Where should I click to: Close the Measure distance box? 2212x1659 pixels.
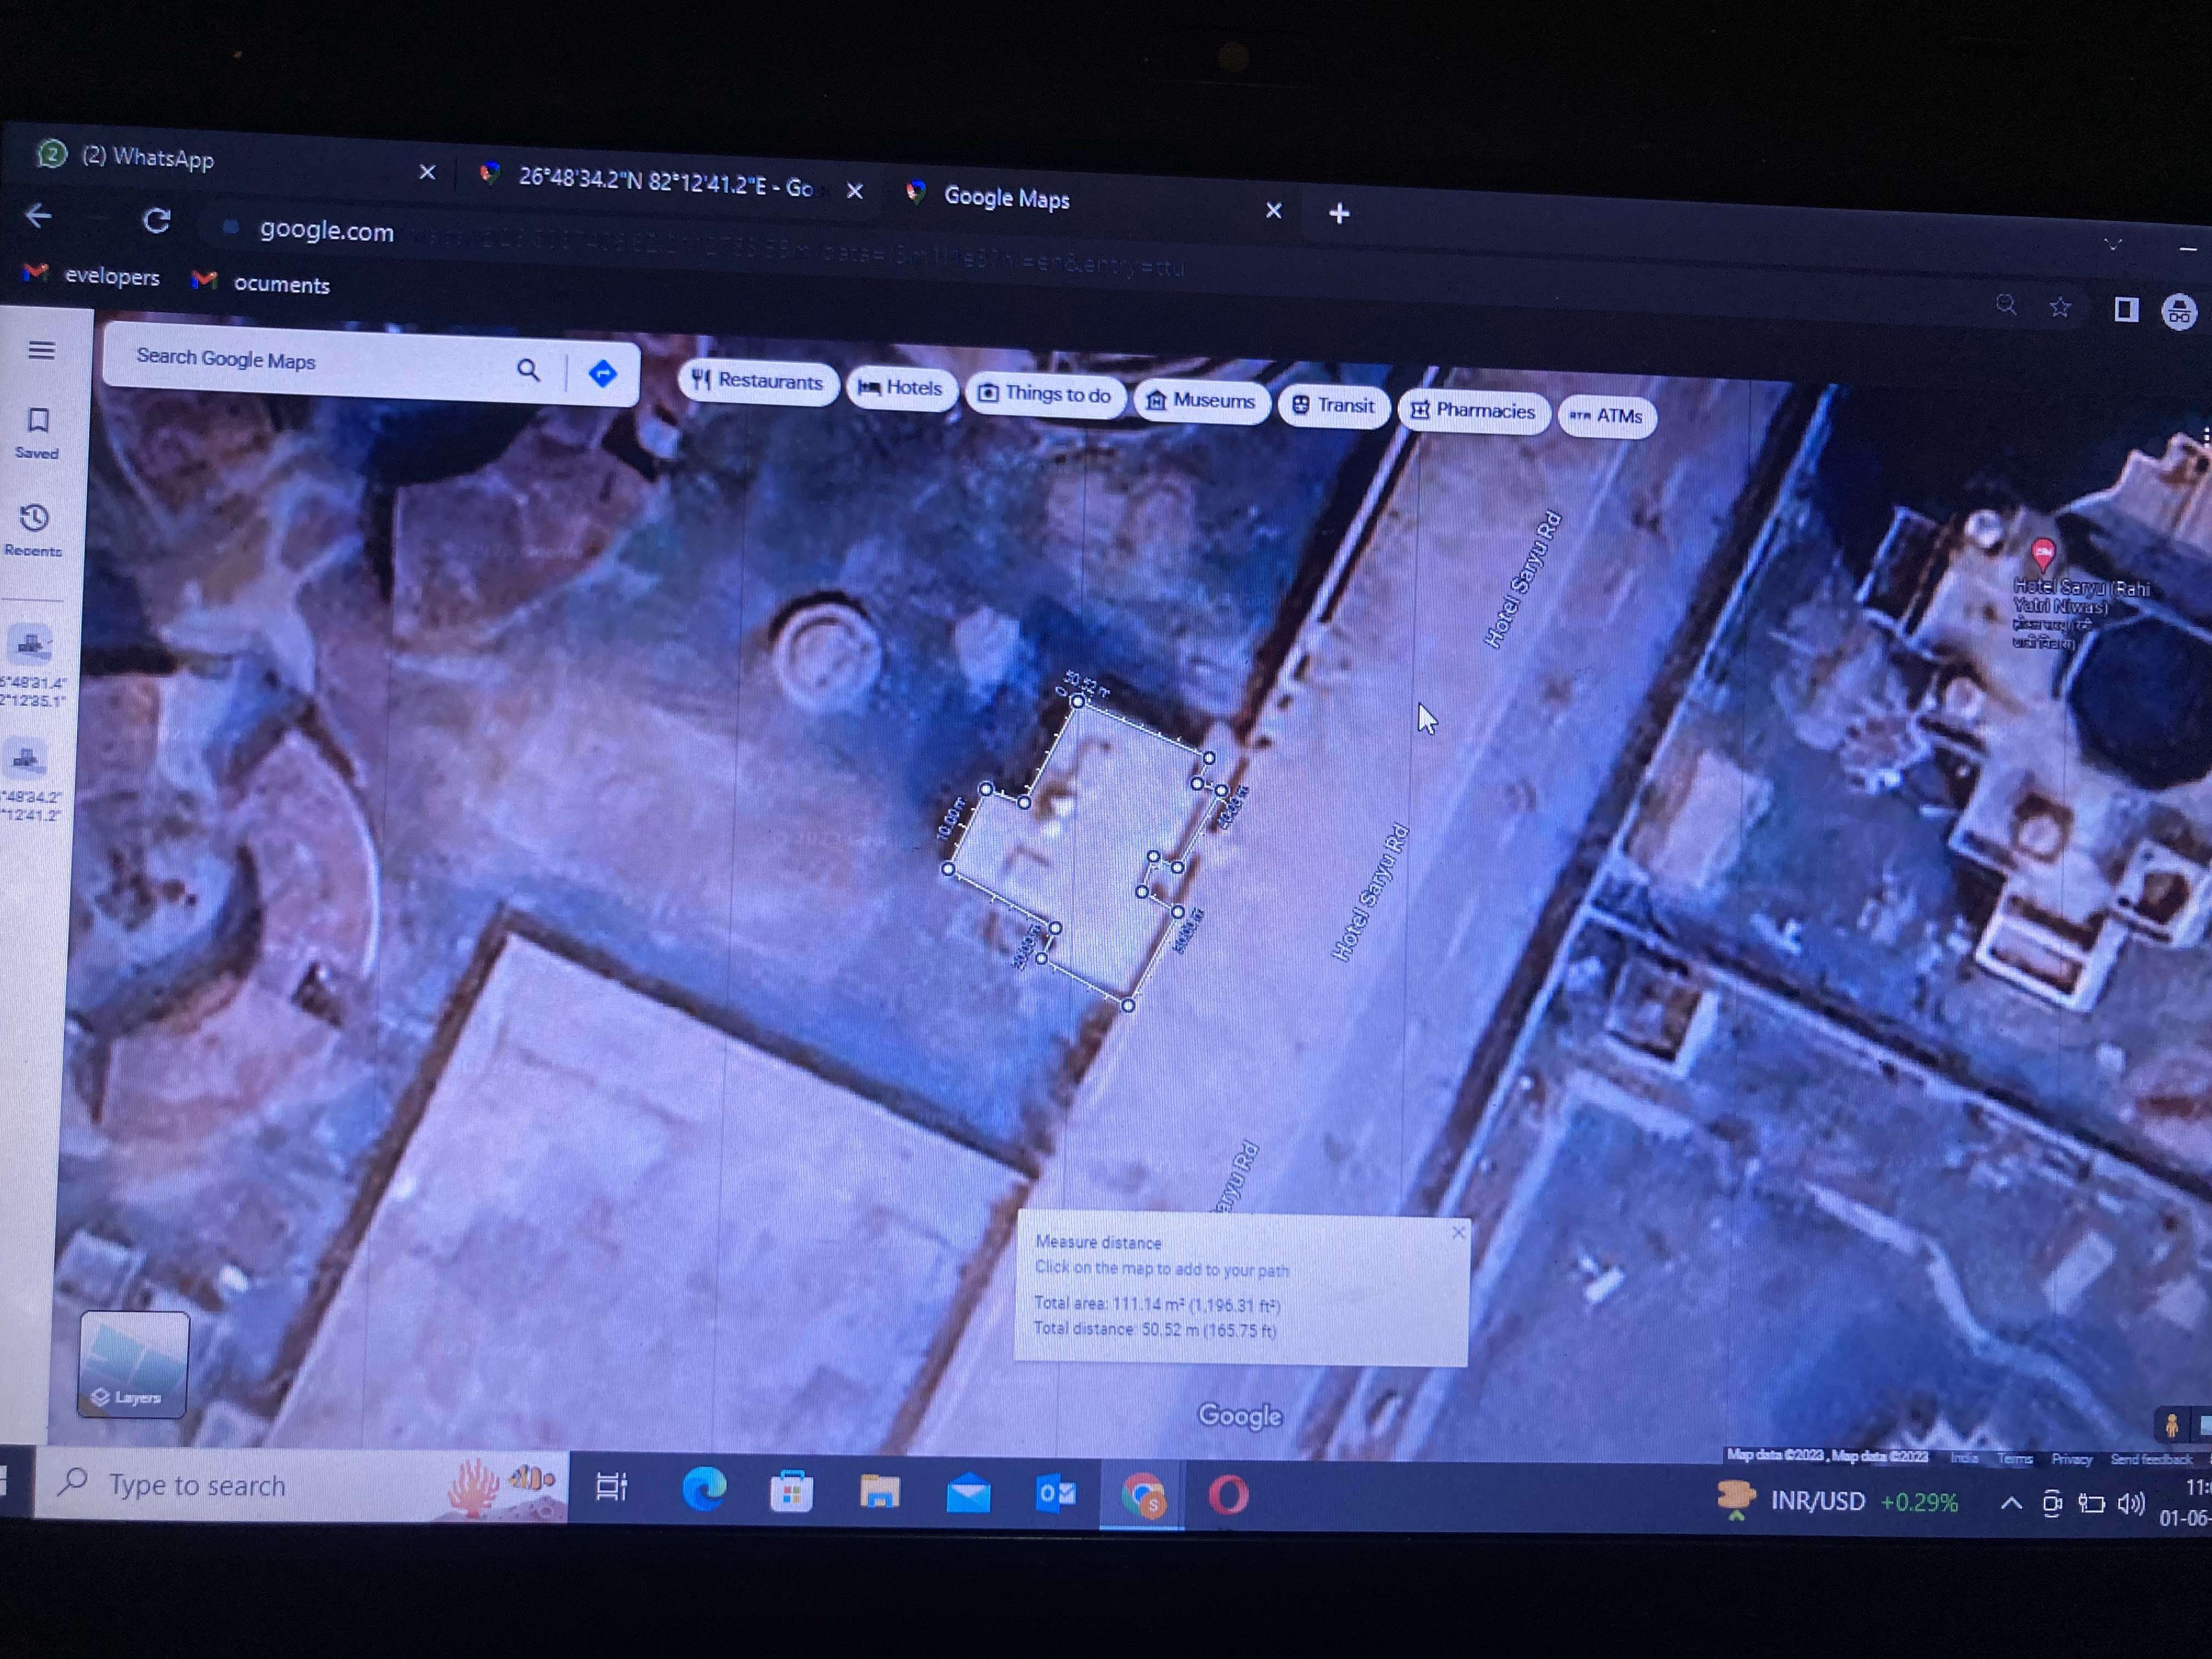coord(1458,1232)
